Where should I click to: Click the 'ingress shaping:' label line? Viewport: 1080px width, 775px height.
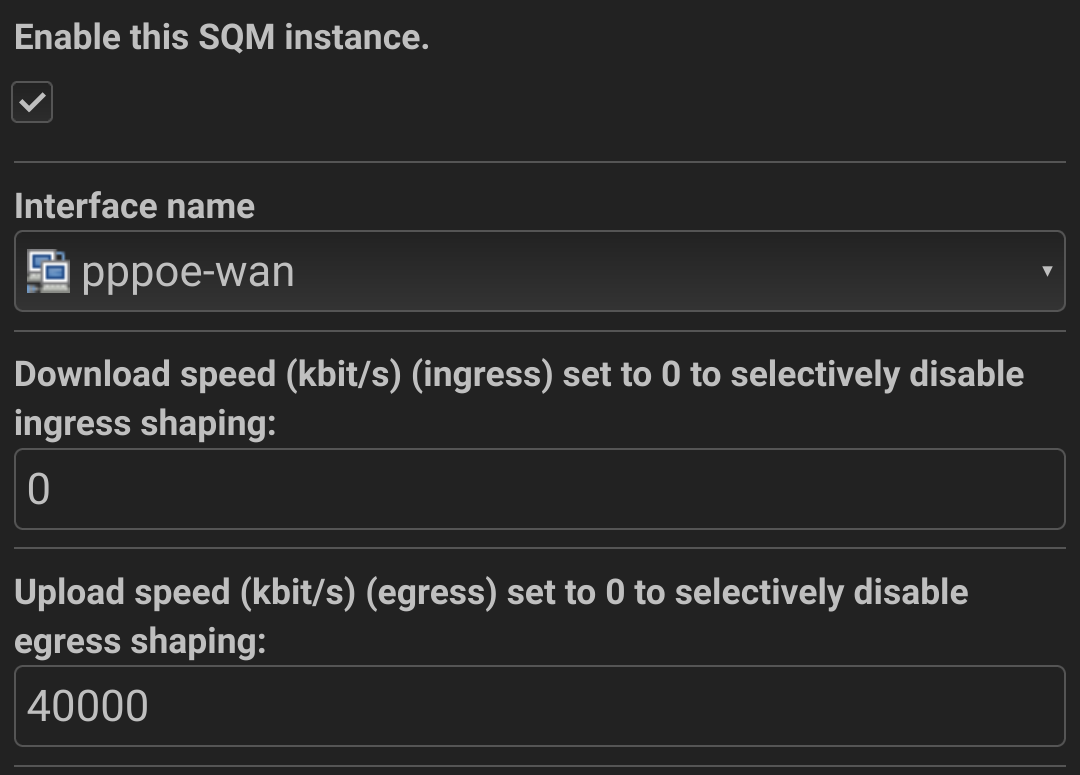[144, 423]
